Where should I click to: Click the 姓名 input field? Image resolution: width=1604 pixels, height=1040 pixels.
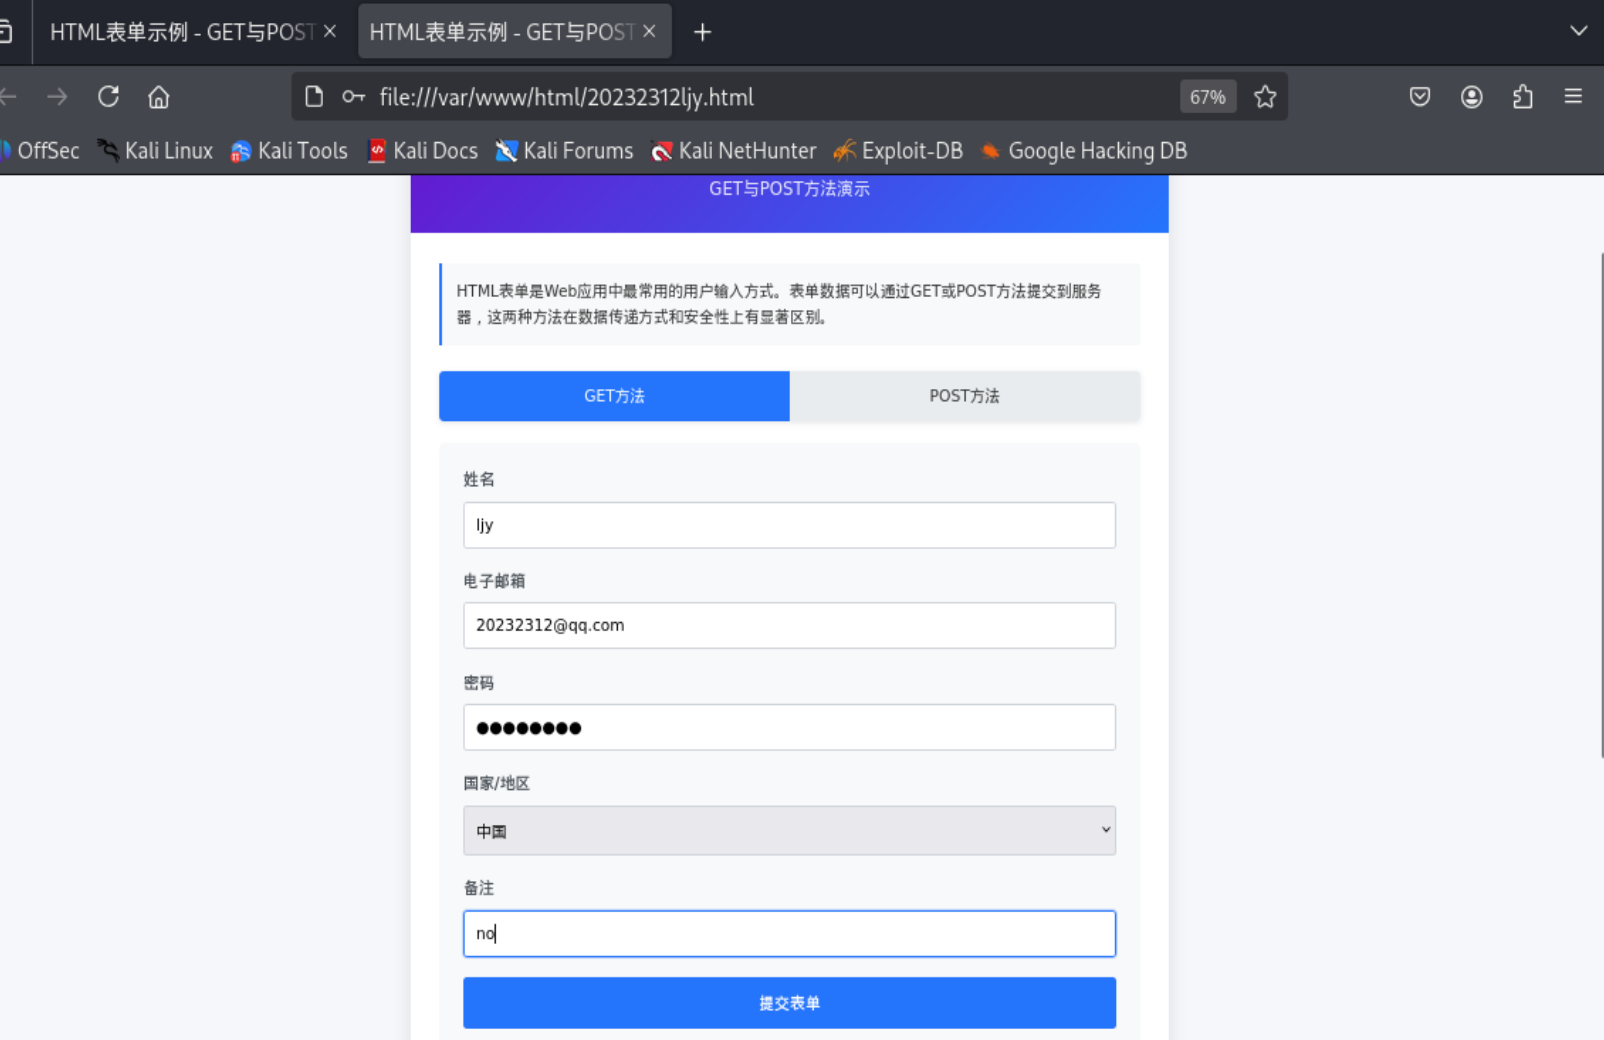(x=789, y=525)
